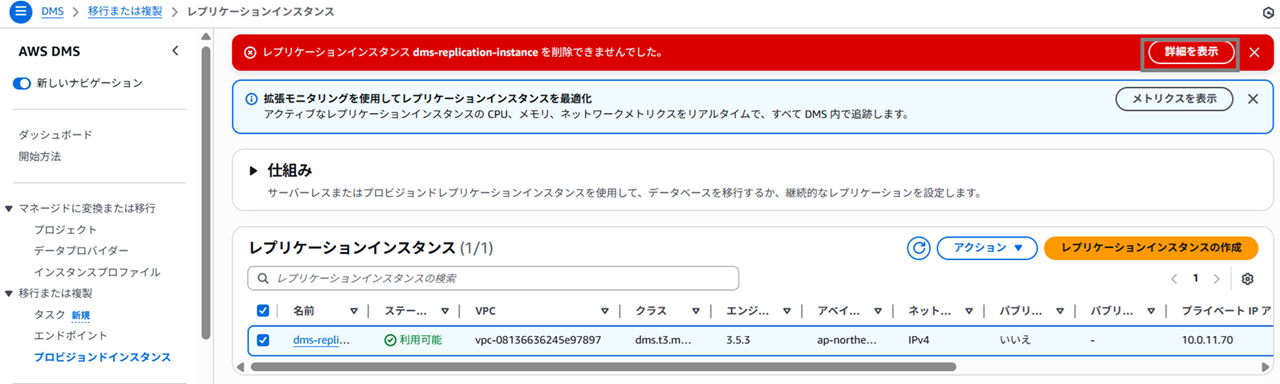Click the IPv4 network type cell
The height and width of the screenshot is (384, 1280).
920,340
